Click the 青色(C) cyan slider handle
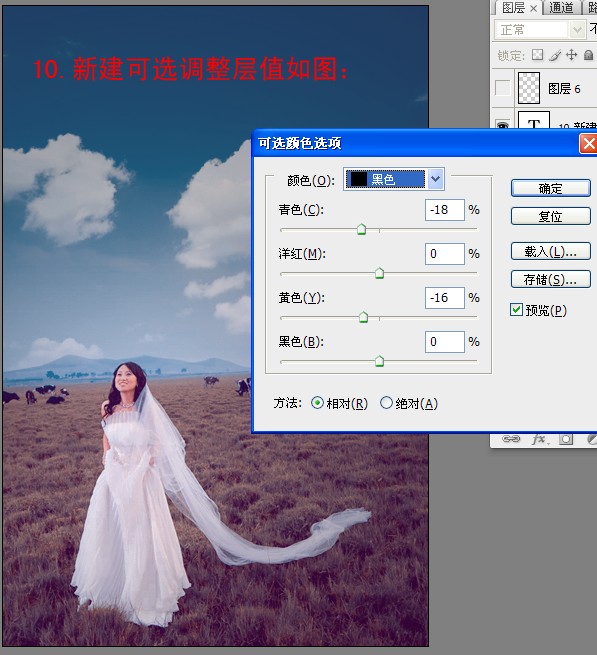This screenshot has width=597, height=655. click(361, 229)
